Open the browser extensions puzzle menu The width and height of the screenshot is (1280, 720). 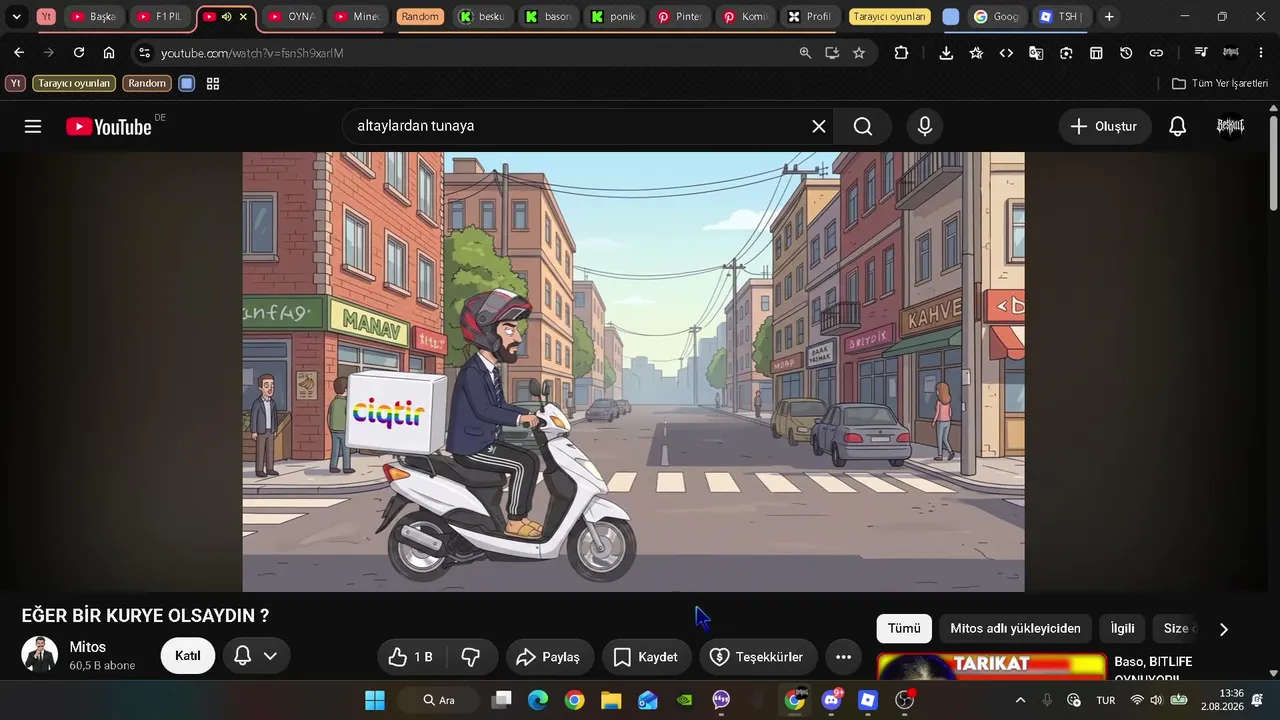pyautogui.click(x=901, y=53)
